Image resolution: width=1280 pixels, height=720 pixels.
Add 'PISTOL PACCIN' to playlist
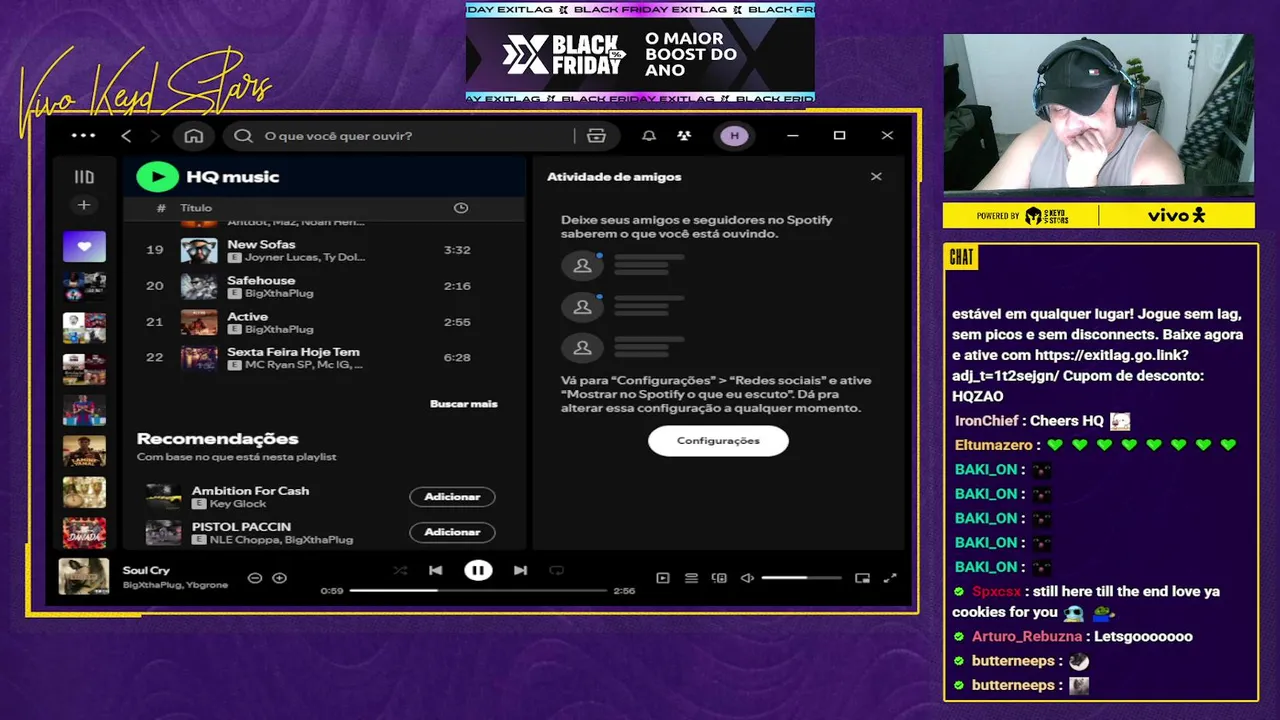[x=452, y=532]
